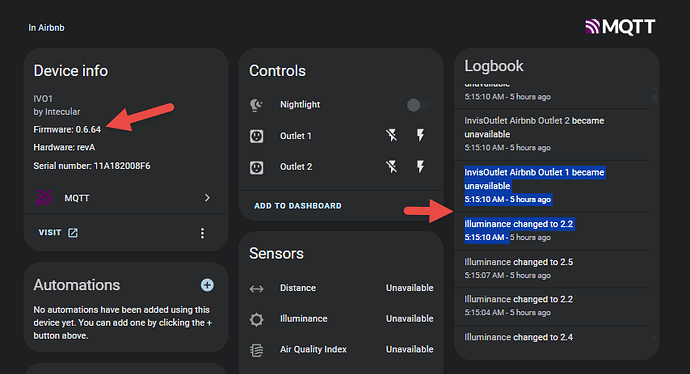
Task: Click the Outlet 1 label
Action: click(296, 136)
